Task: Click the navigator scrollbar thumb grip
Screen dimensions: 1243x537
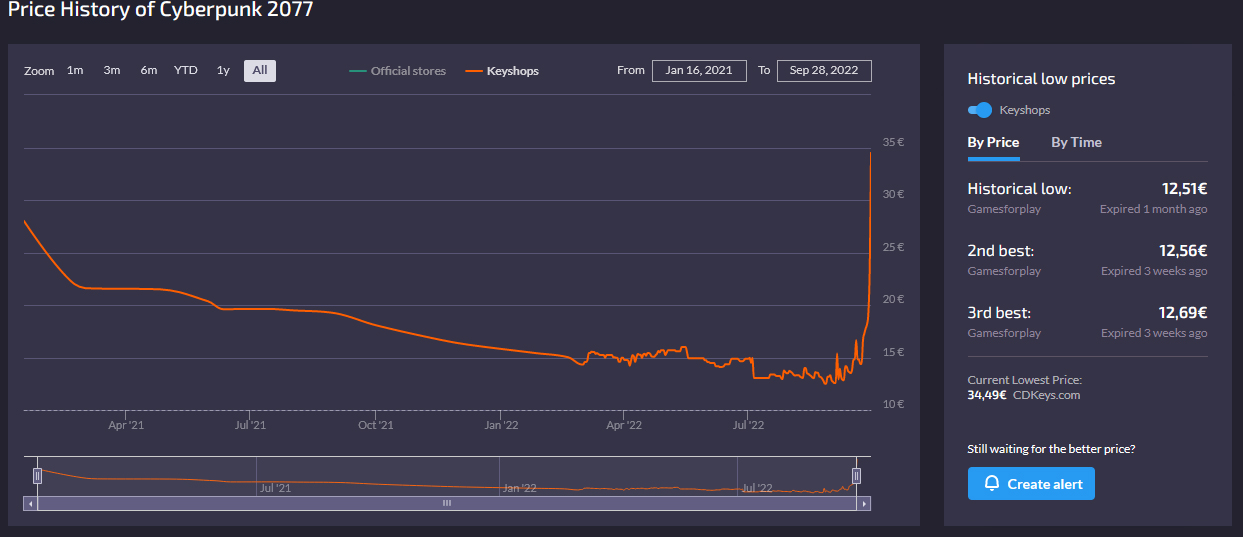Action: [447, 503]
